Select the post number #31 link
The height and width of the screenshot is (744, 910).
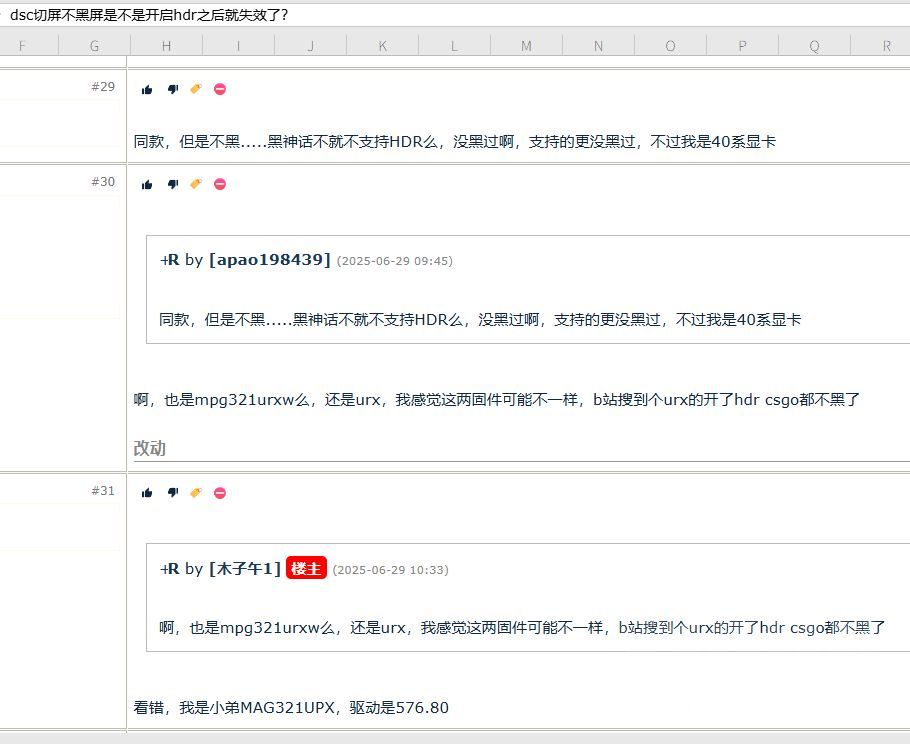[103, 491]
